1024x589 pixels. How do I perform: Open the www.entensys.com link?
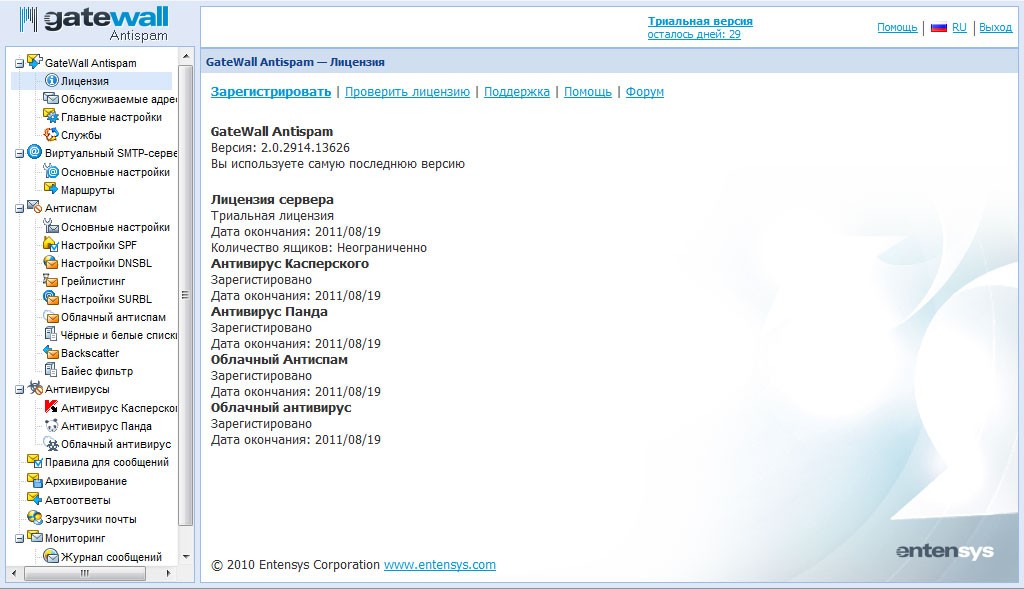(440, 565)
